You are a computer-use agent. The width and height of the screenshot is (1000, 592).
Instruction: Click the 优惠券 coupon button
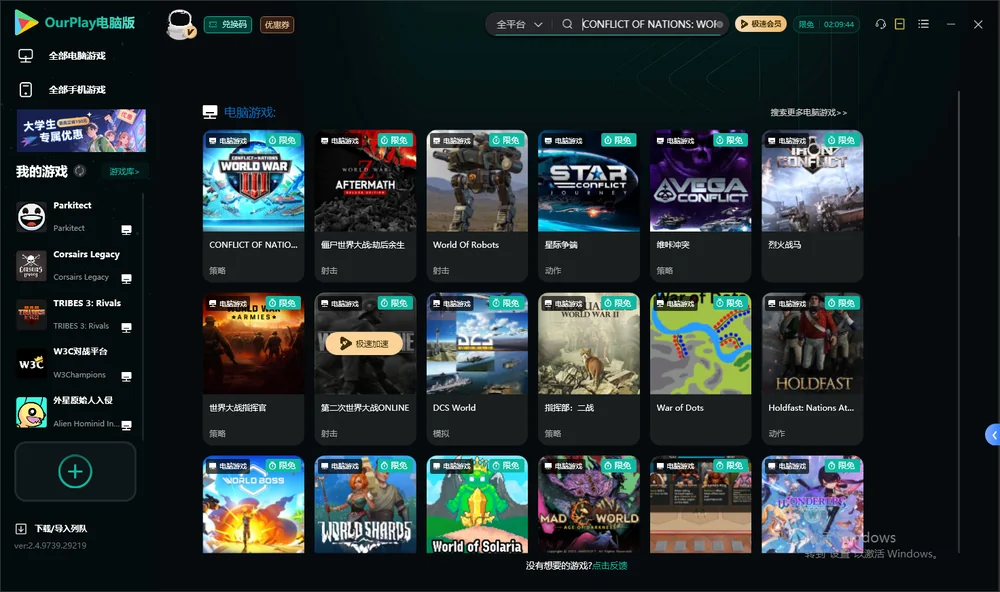(x=277, y=25)
